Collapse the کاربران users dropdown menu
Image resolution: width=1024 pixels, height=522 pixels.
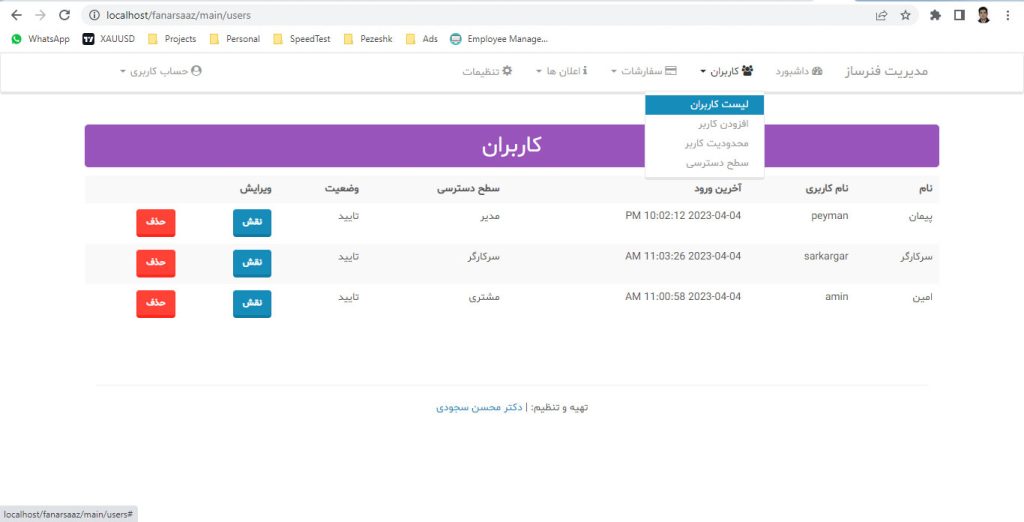click(726, 71)
